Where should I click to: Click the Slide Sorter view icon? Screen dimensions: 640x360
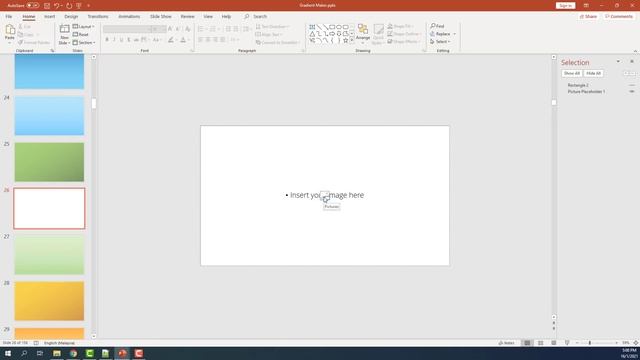540,343
